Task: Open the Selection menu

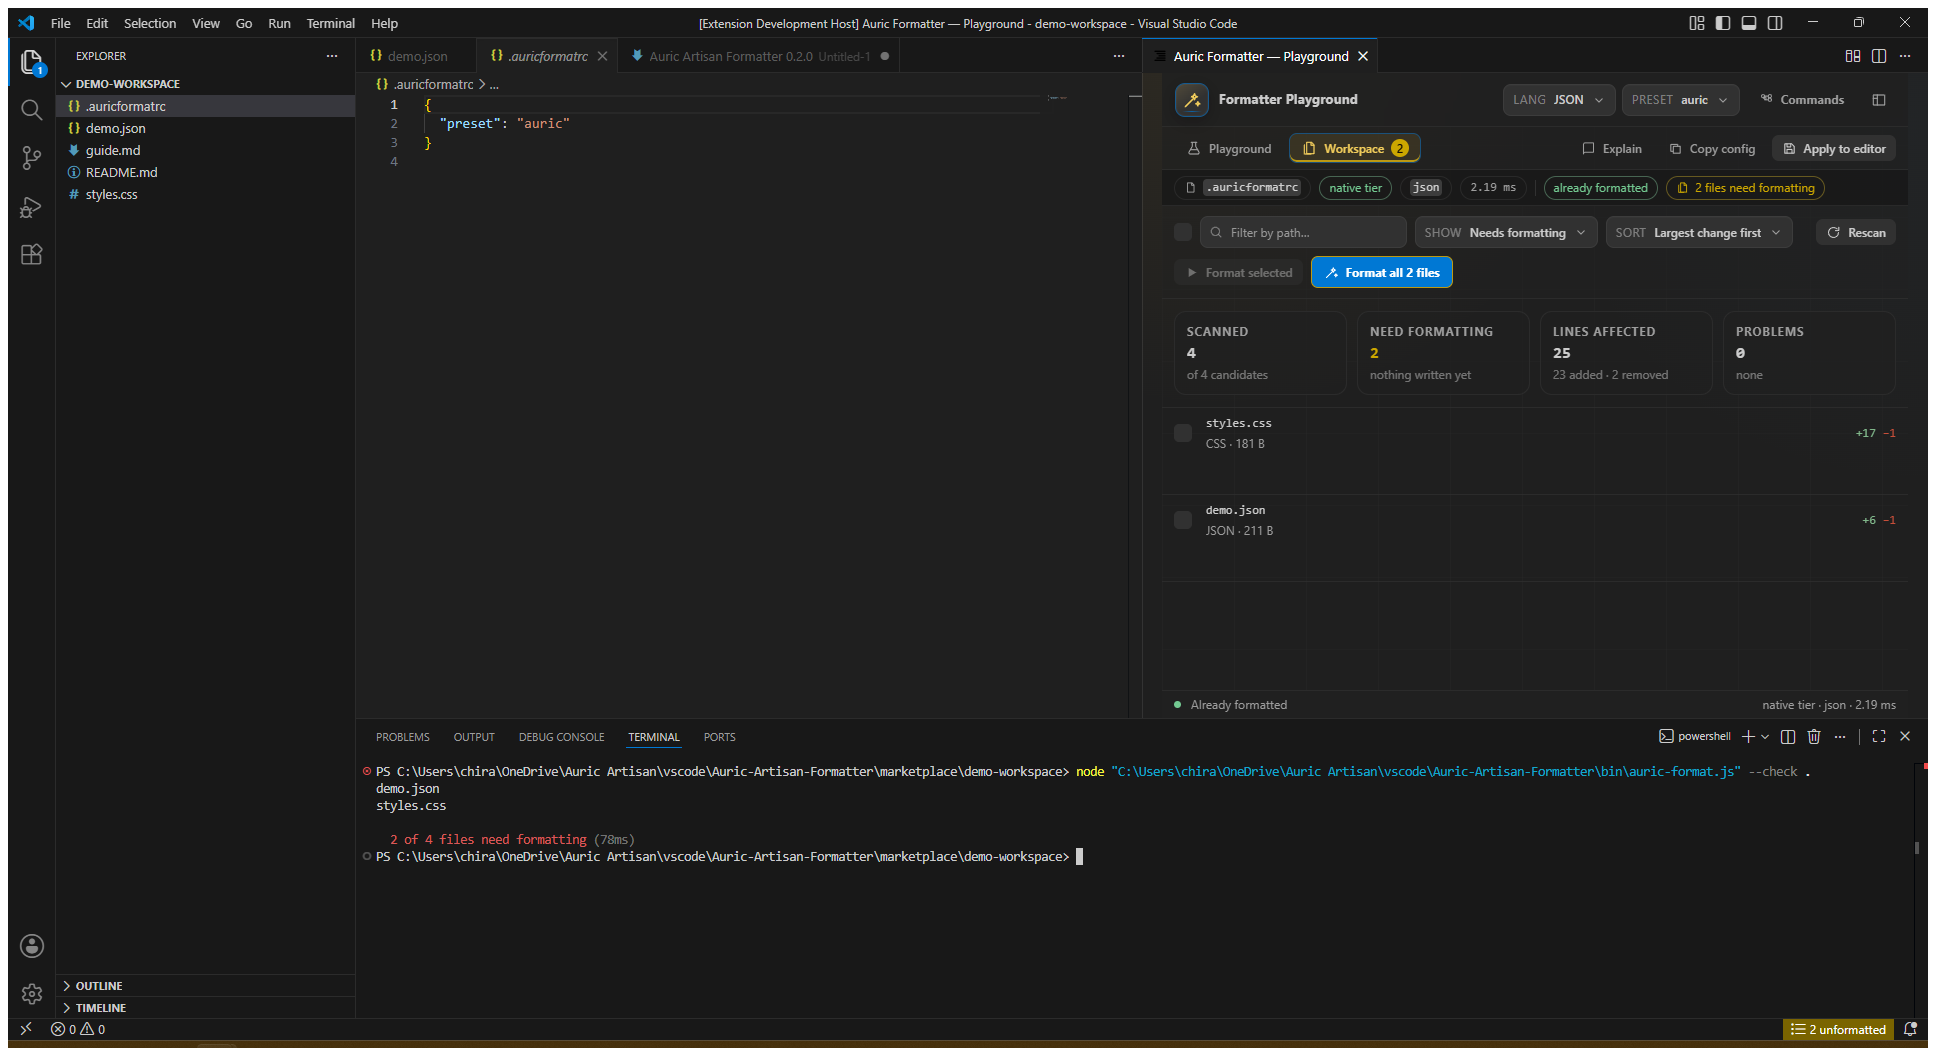Action: coord(150,23)
